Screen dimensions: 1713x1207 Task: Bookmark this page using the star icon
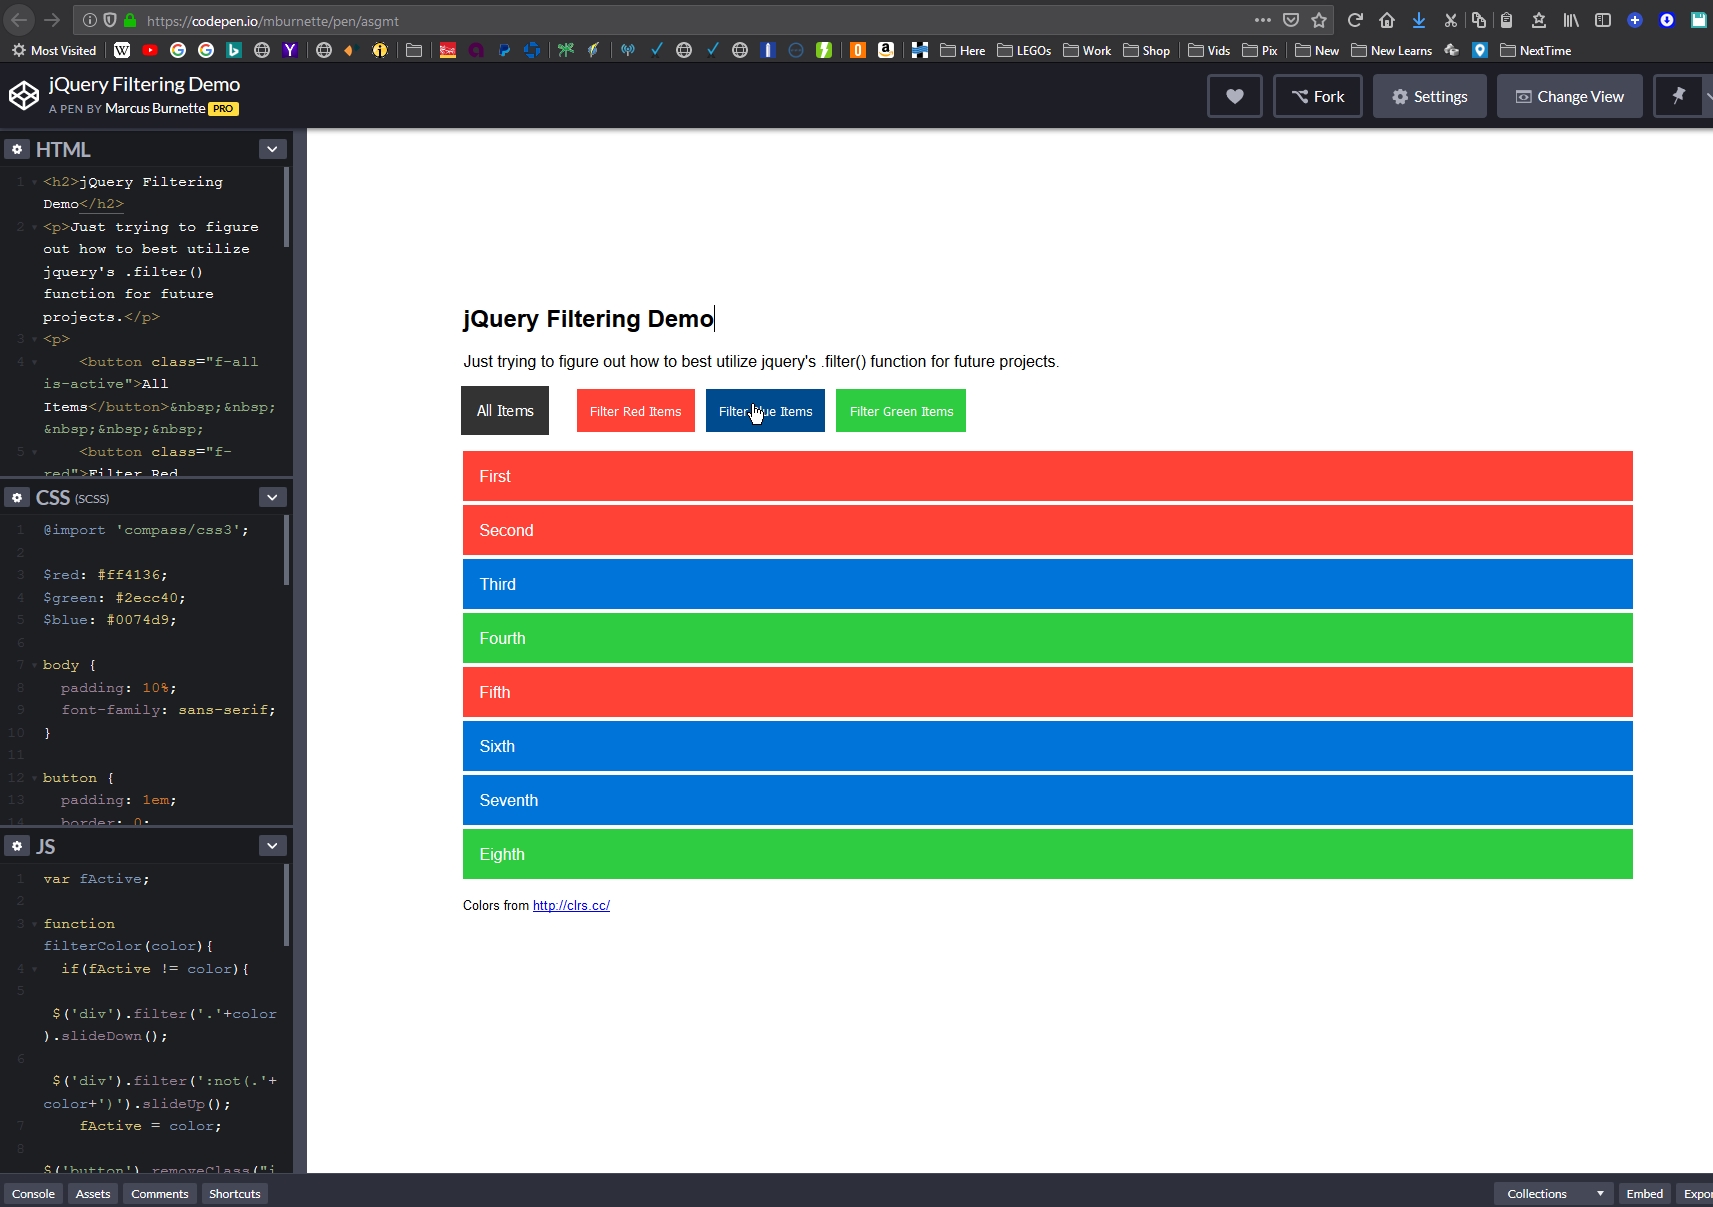1319,20
